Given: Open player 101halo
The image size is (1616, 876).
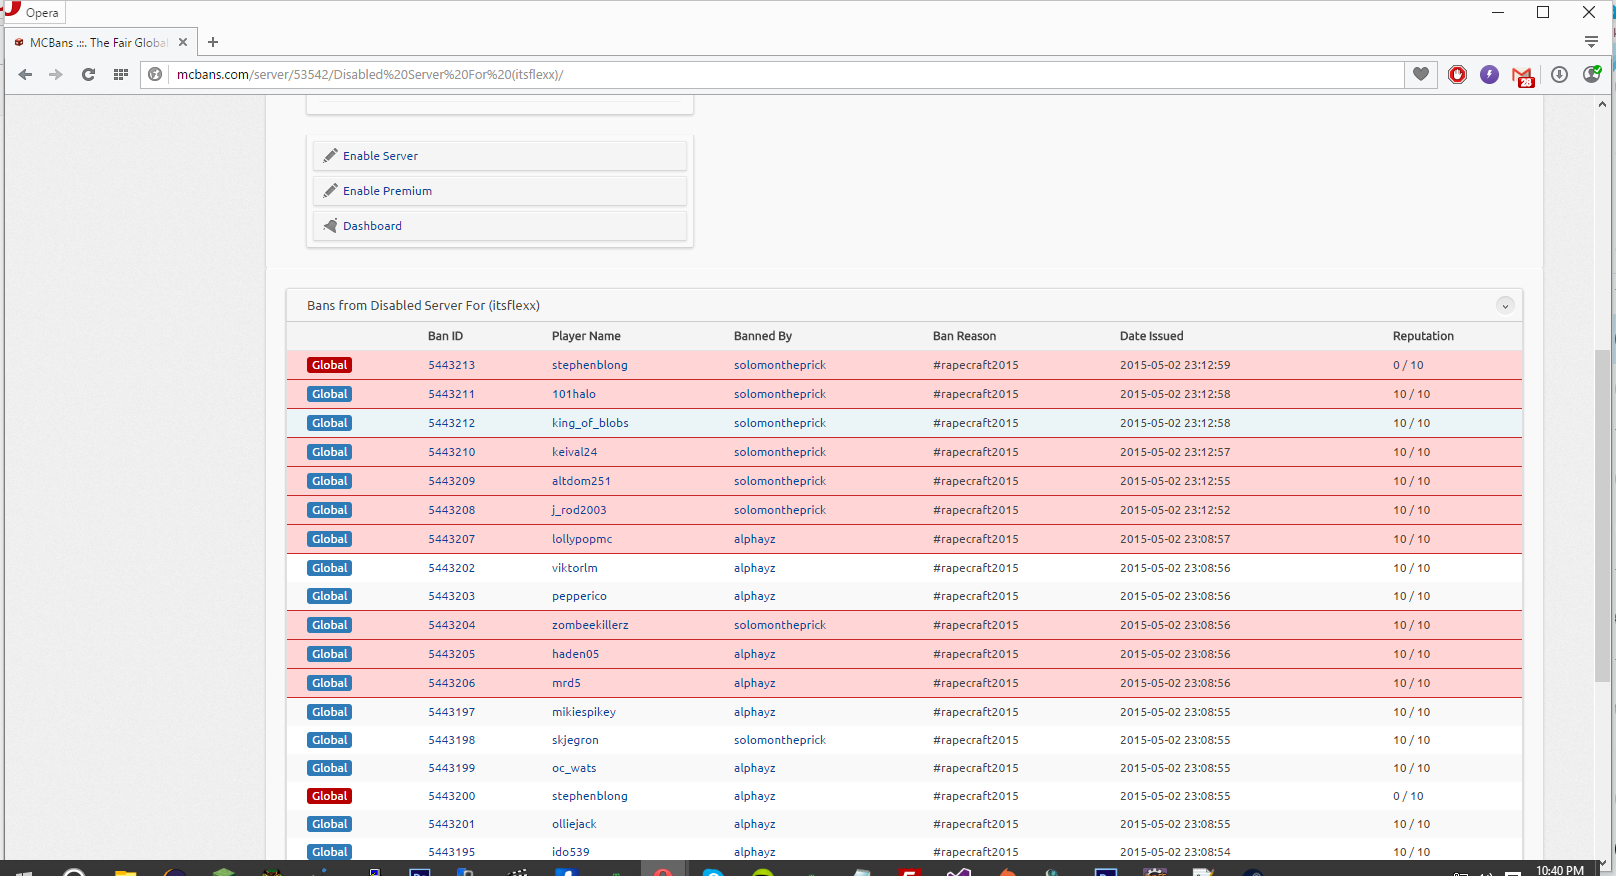Looking at the screenshot, I should [x=574, y=394].
